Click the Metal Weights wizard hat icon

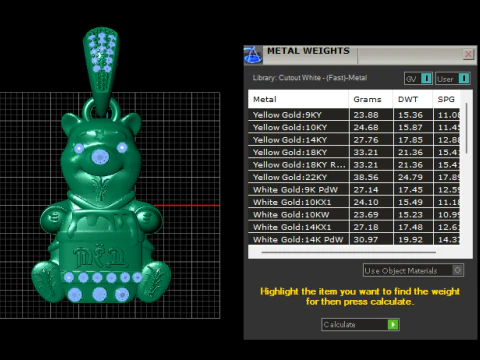(x=253, y=55)
